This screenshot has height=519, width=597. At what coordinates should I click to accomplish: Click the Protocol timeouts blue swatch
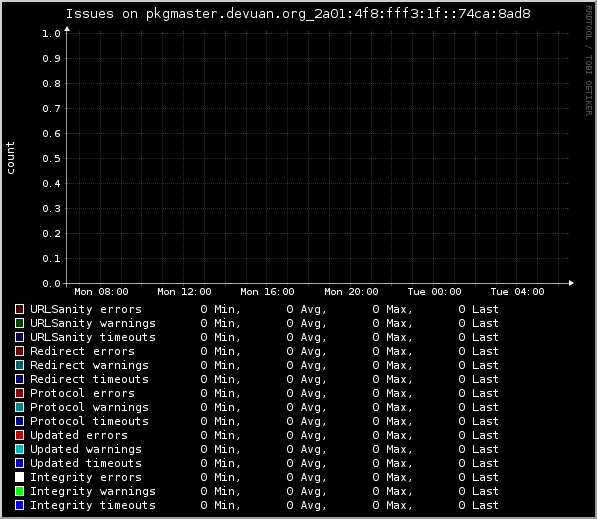tap(19, 421)
